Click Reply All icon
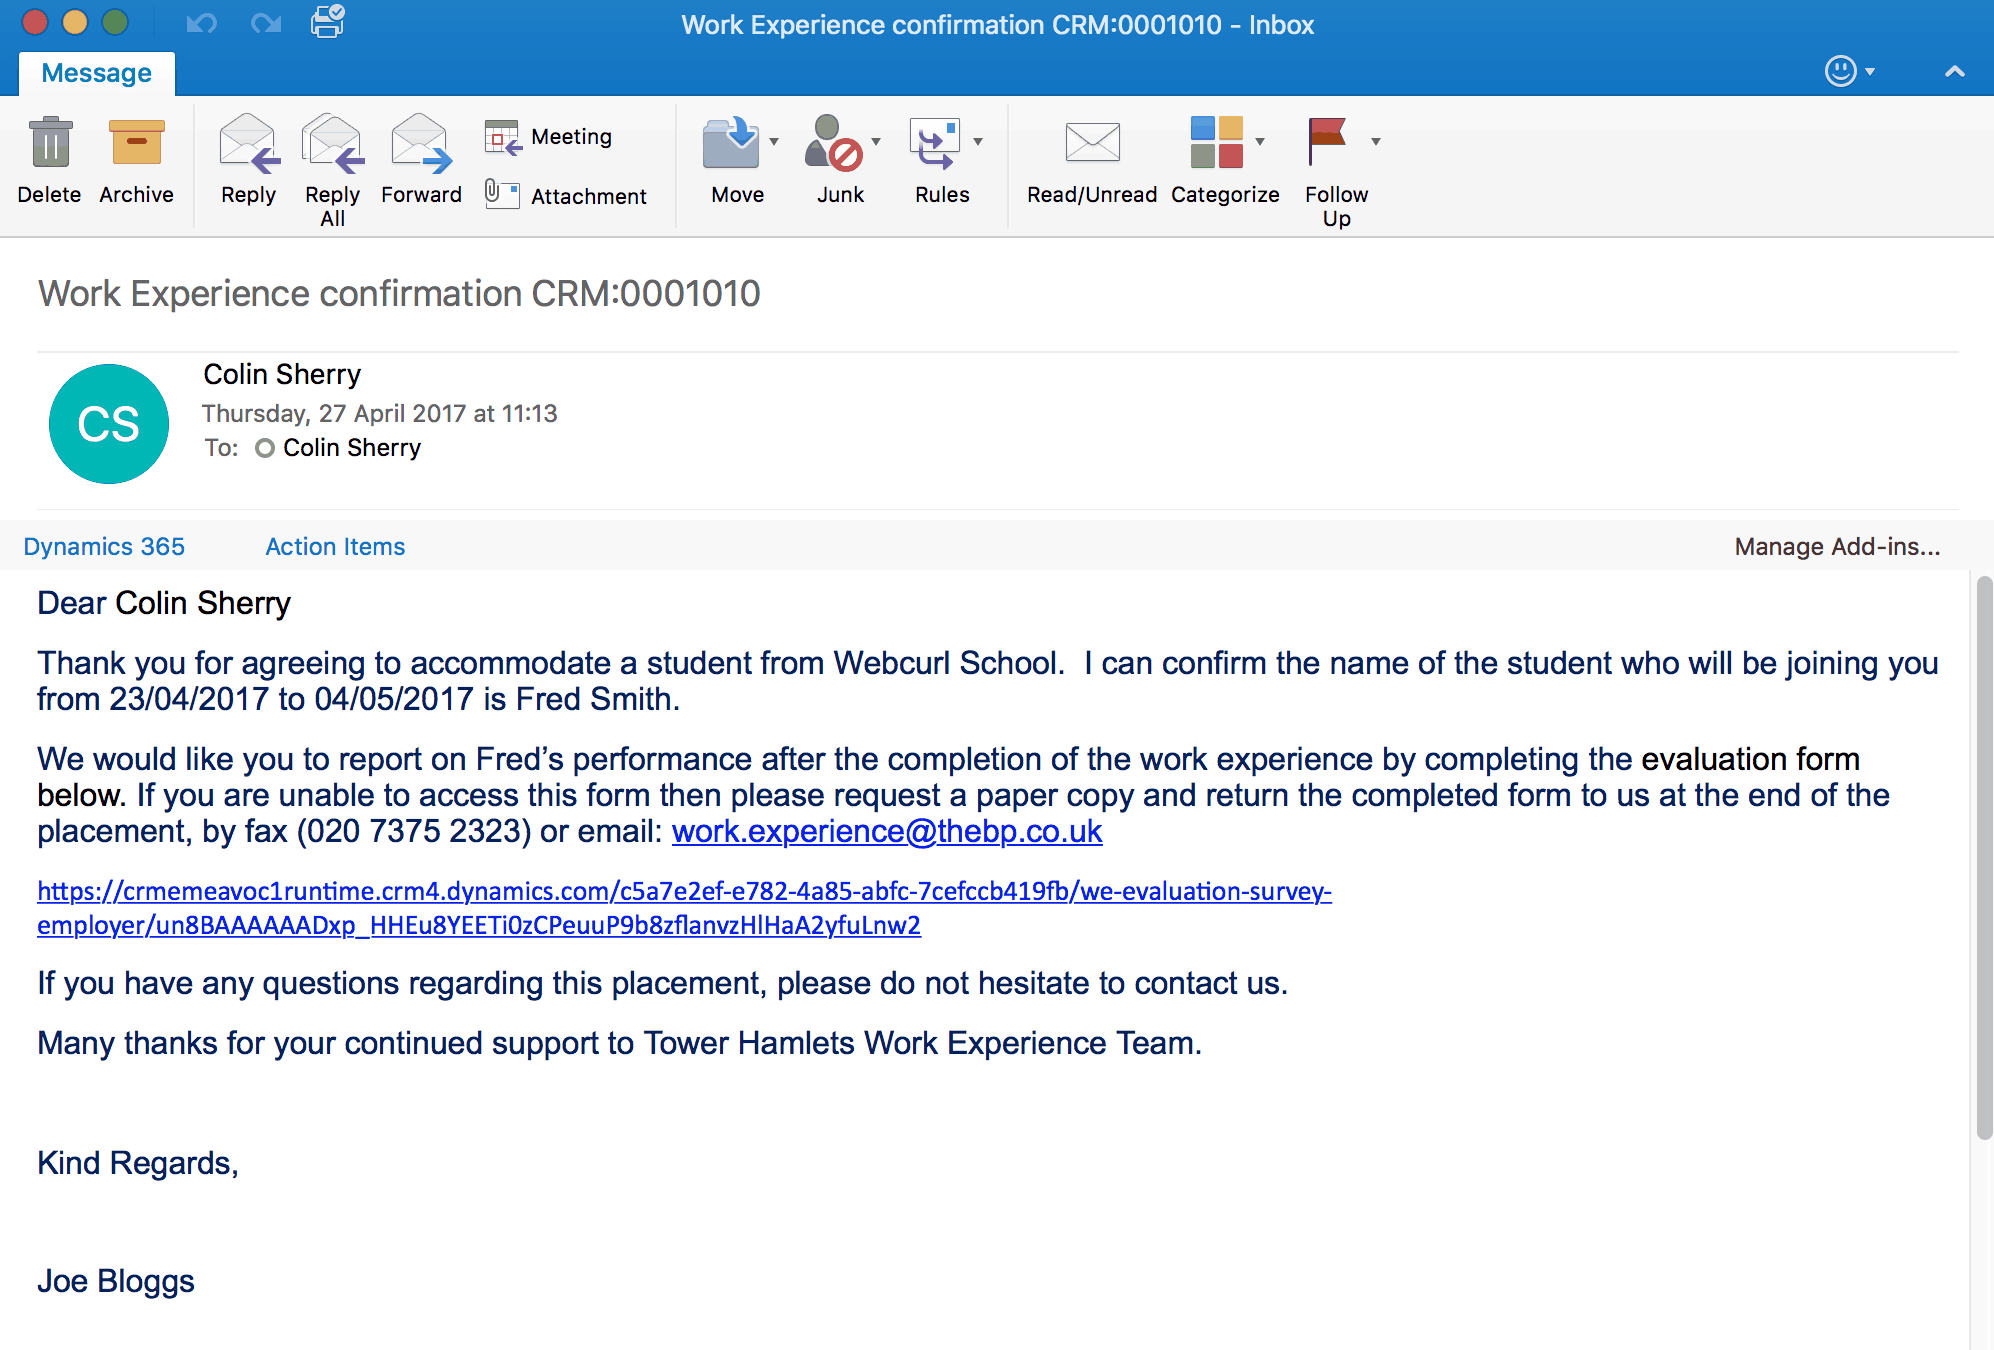Image resolution: width=1994 pixels, height=1350 pixels. pos(332,144)
